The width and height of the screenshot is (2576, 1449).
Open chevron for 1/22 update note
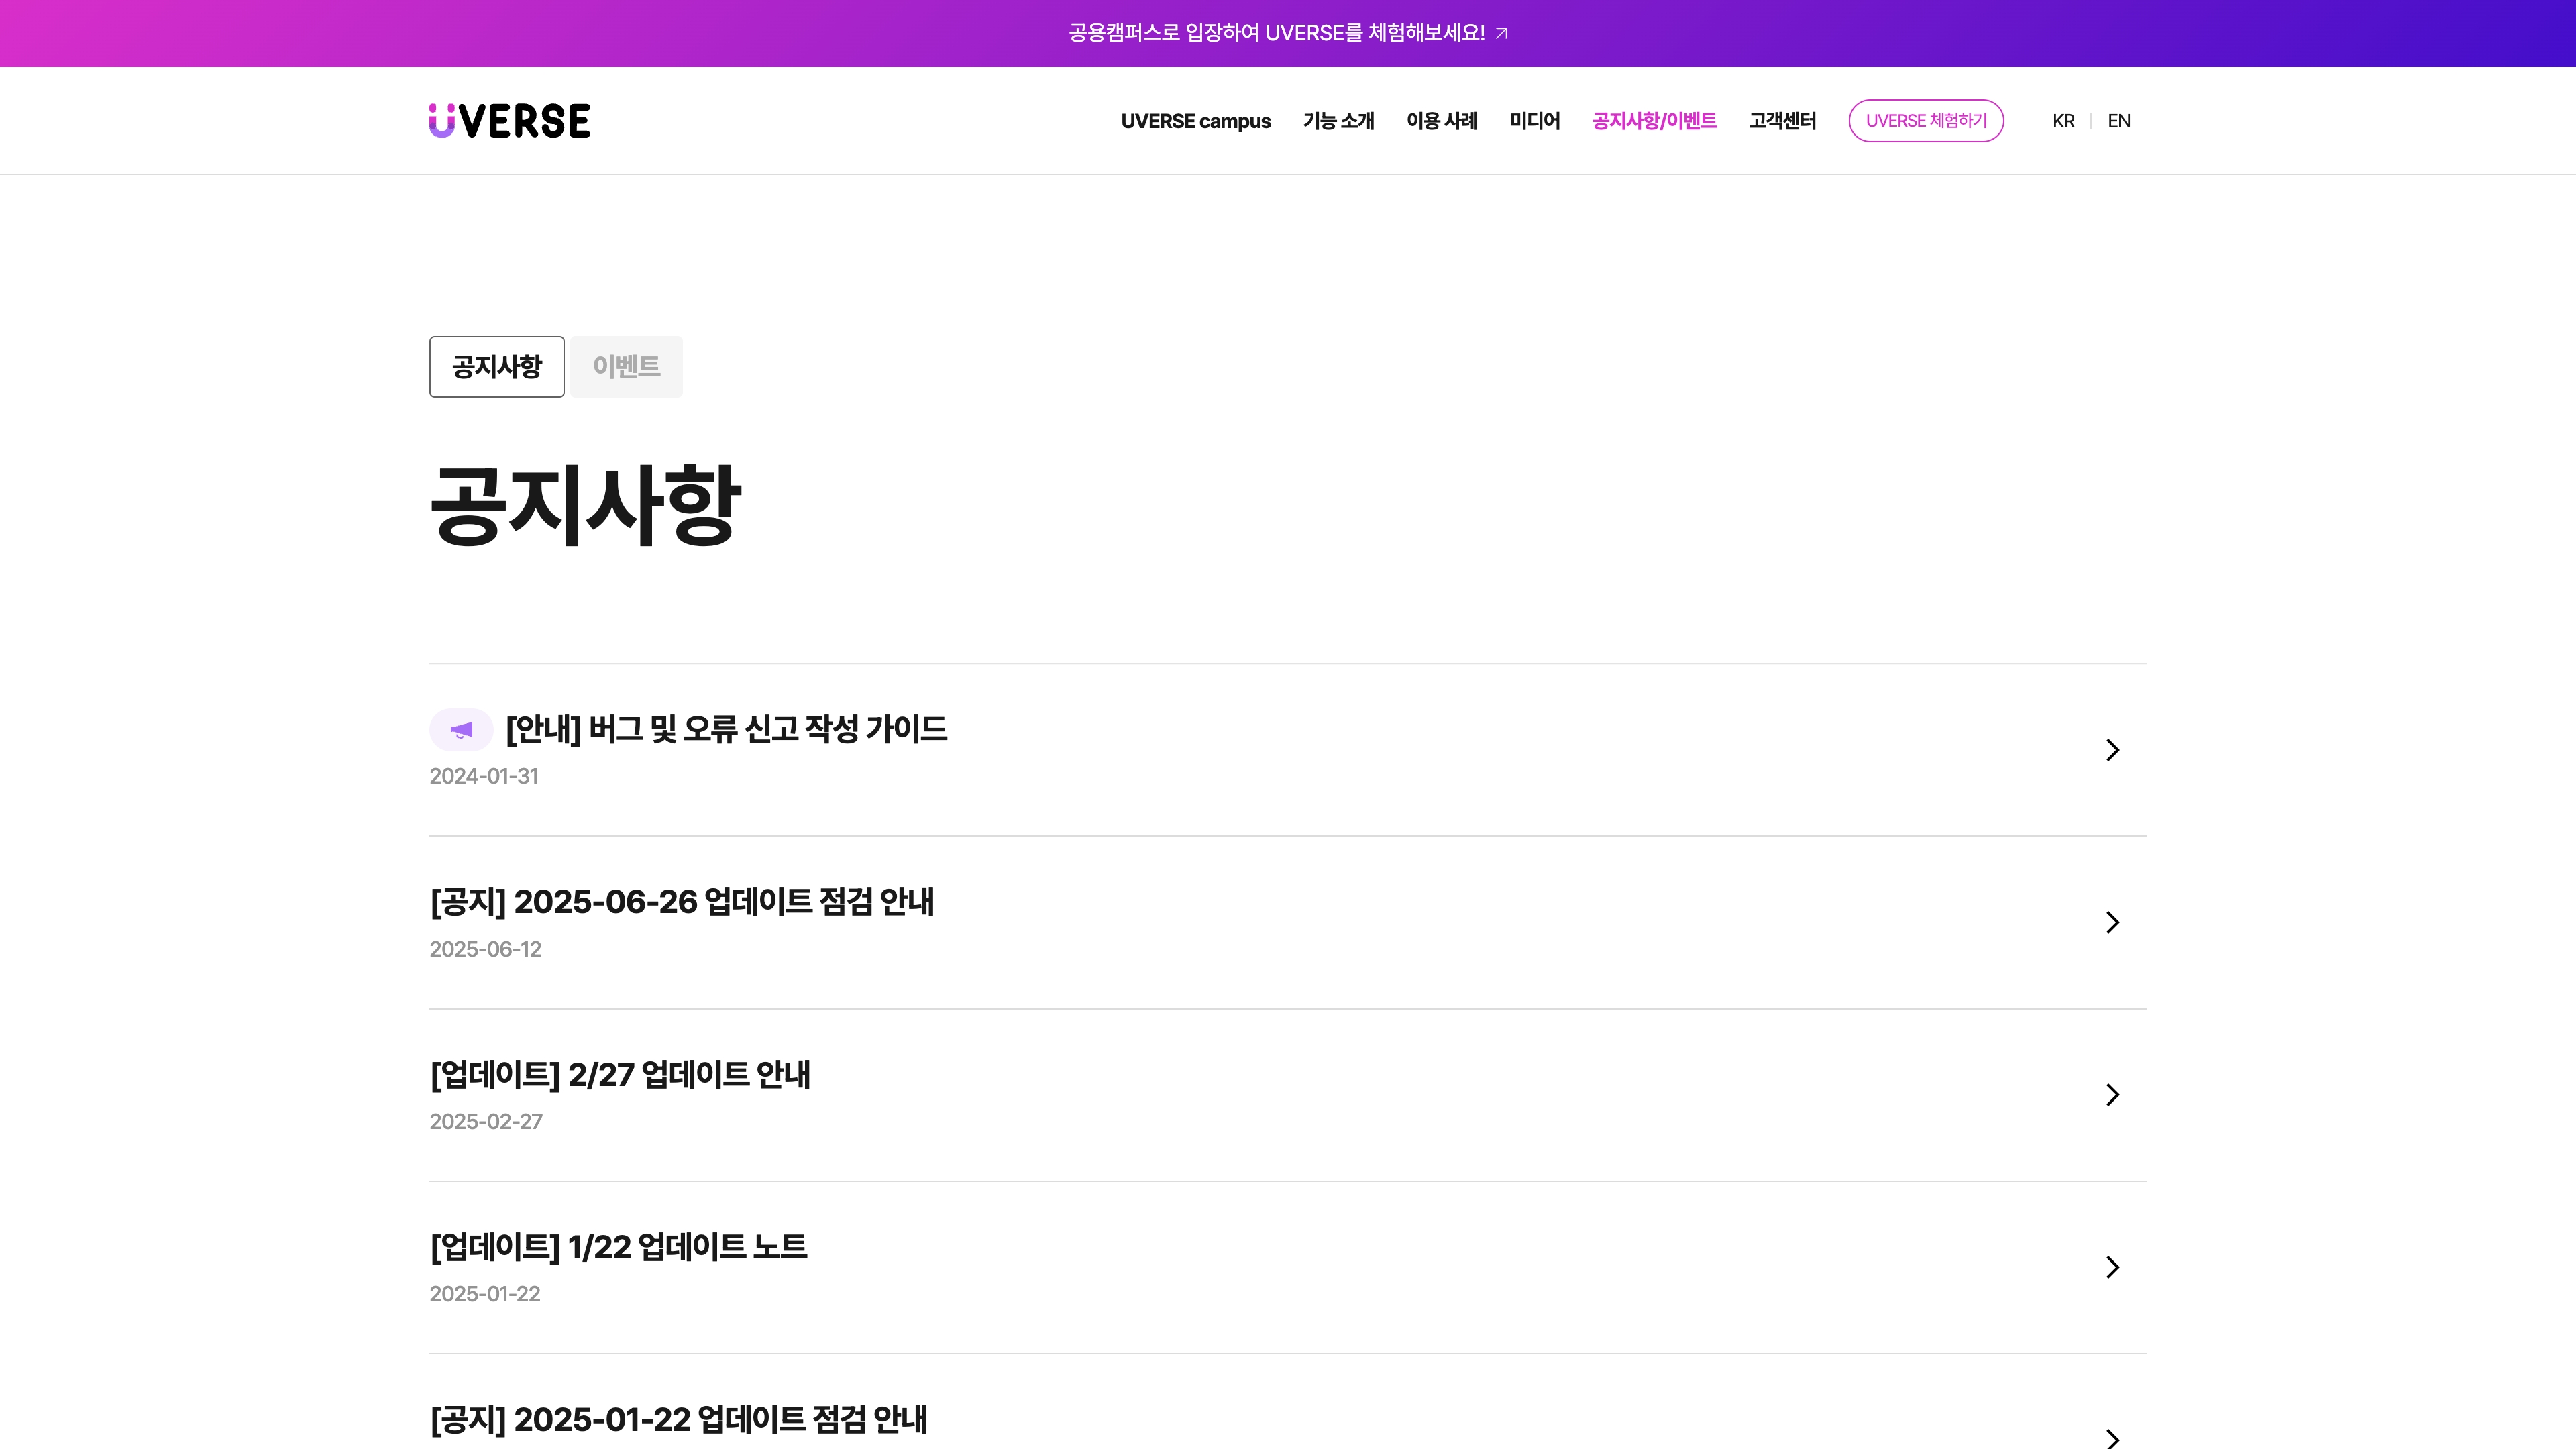pyautogui.click(x=2112, y=1267)
